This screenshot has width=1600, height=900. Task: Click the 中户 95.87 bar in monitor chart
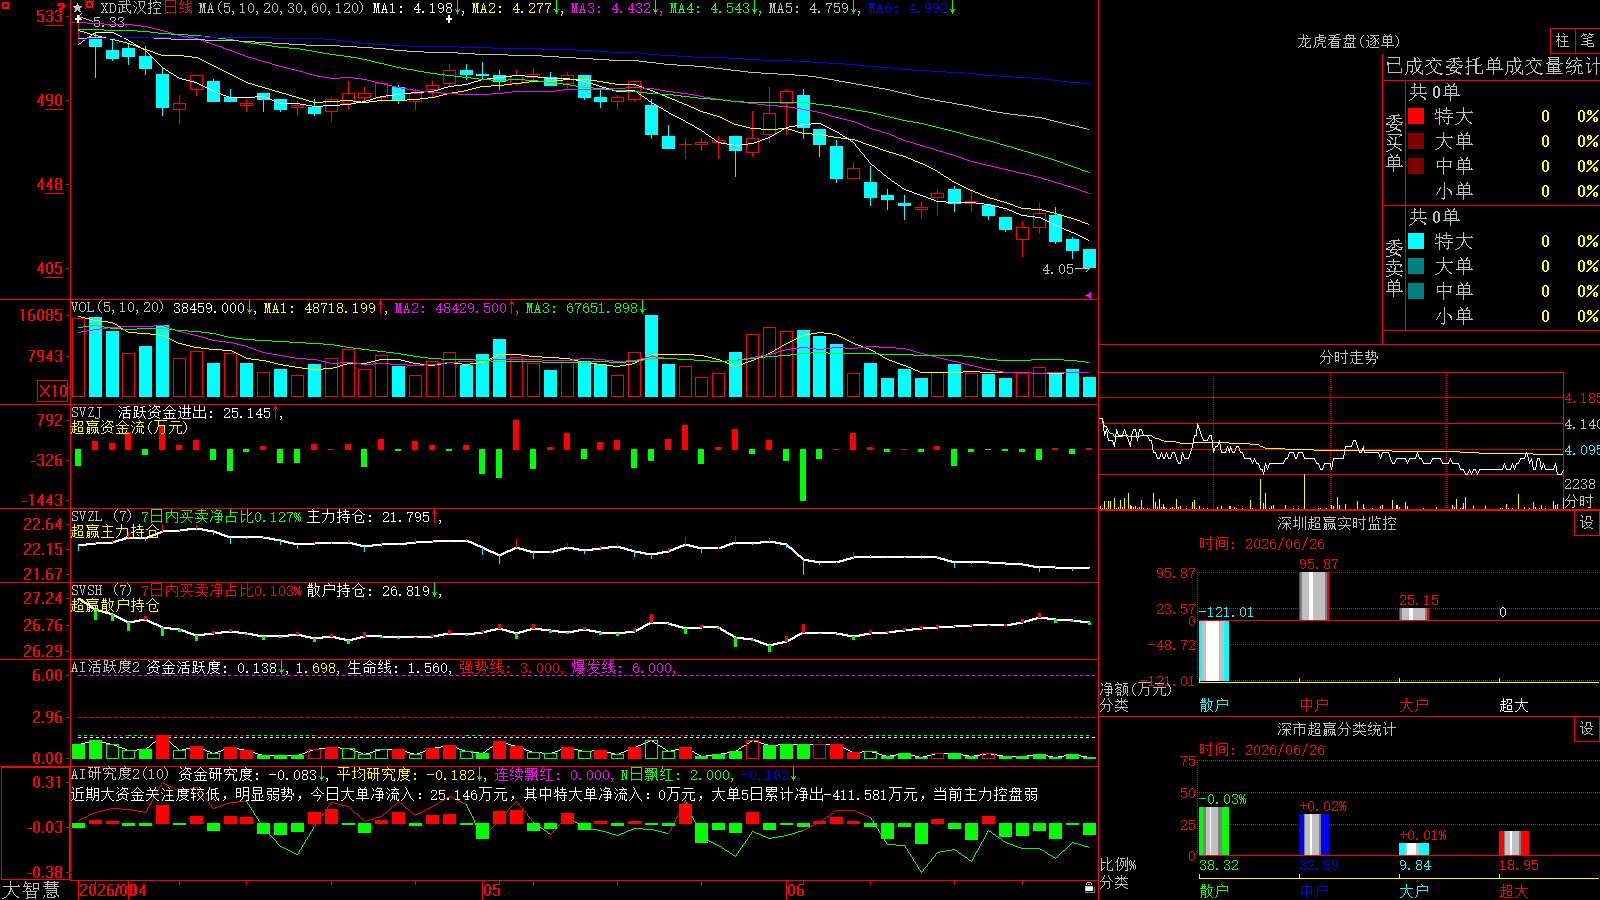point(1314,596)
